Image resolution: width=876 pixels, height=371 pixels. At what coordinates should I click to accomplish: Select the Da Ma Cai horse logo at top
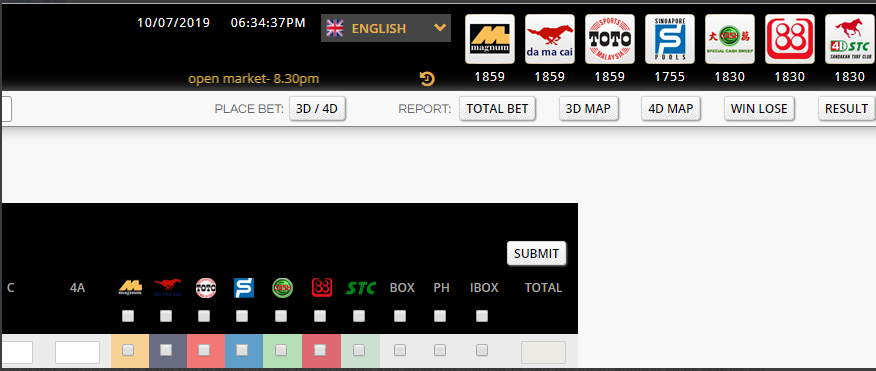[x=550, y=39]
